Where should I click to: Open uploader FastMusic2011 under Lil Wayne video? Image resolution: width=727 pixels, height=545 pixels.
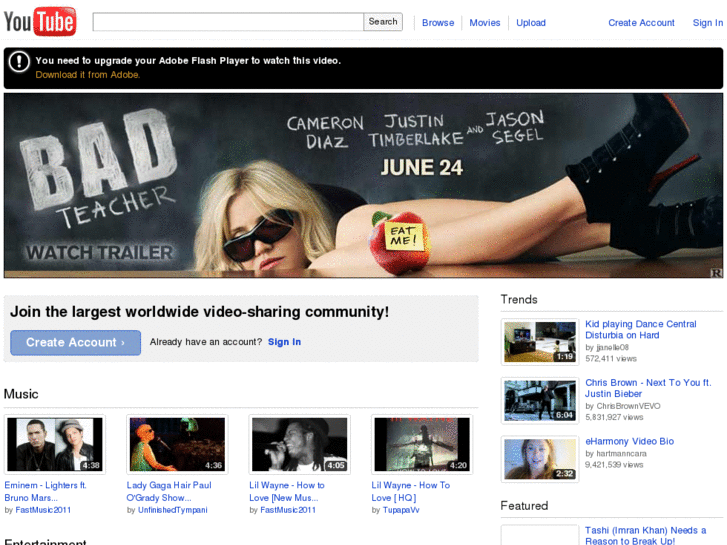[x=288, y=510]
